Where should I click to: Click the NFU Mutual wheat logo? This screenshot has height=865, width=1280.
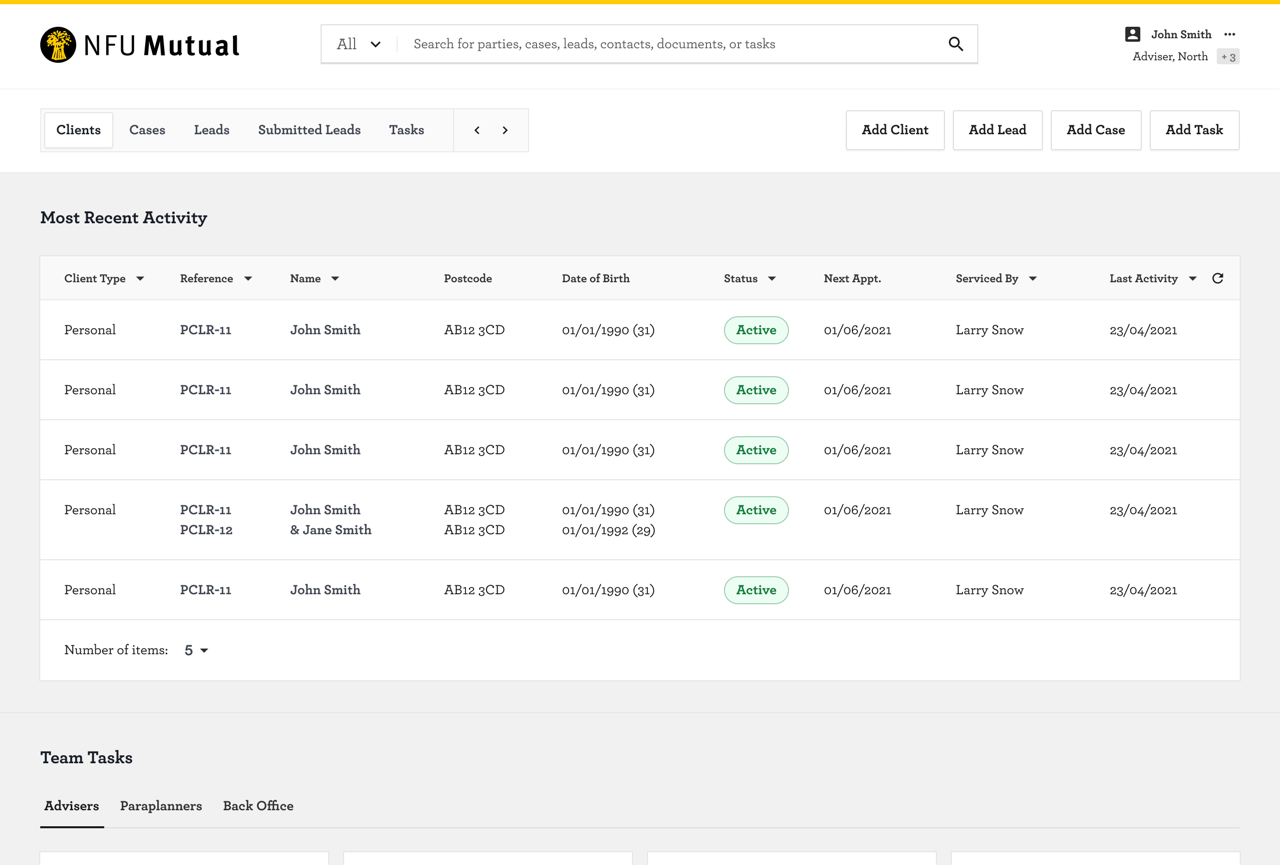[58, 45]
